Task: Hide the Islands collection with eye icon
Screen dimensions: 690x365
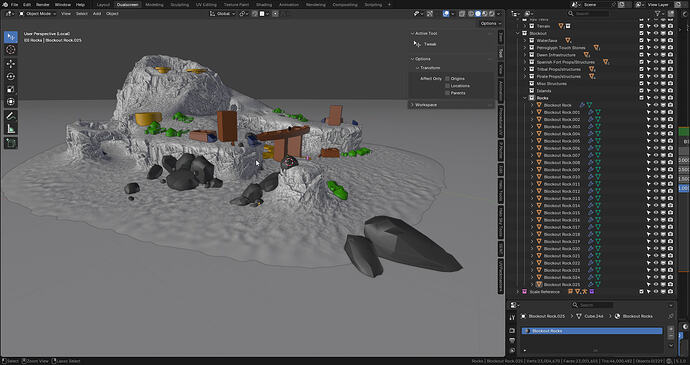Action: (x=656, y=91)
